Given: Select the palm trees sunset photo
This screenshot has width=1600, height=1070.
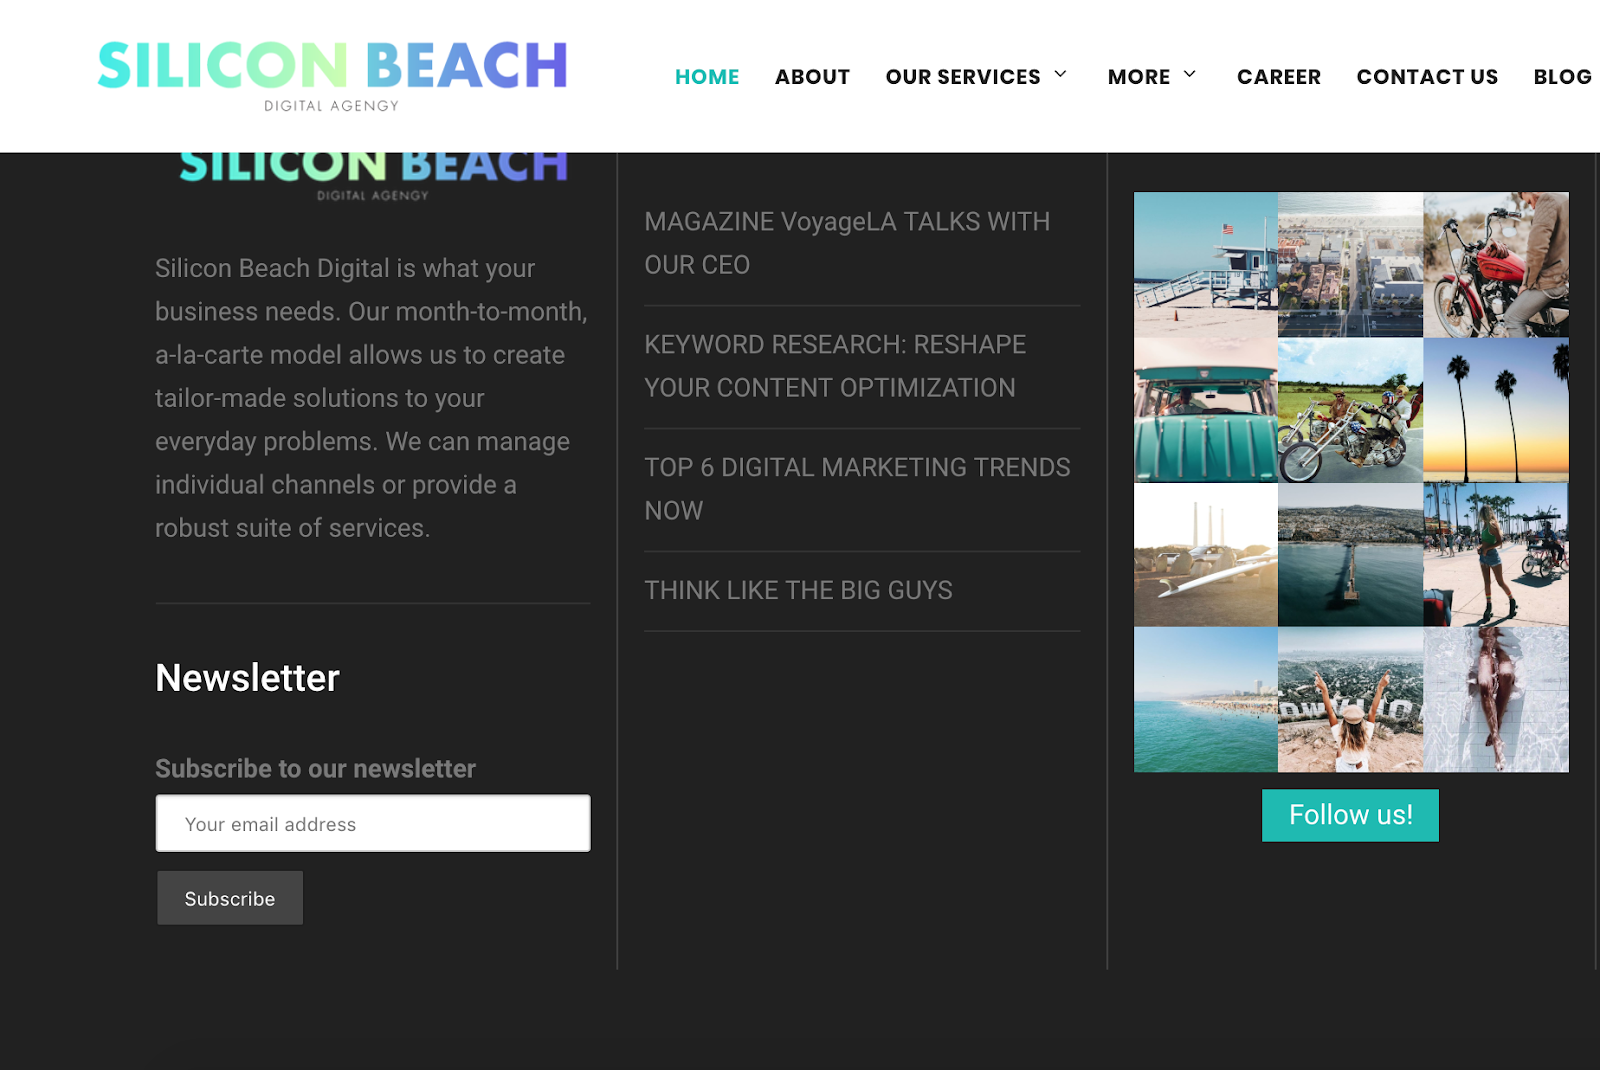Looking at the screenshot, I should point(1496,410).
